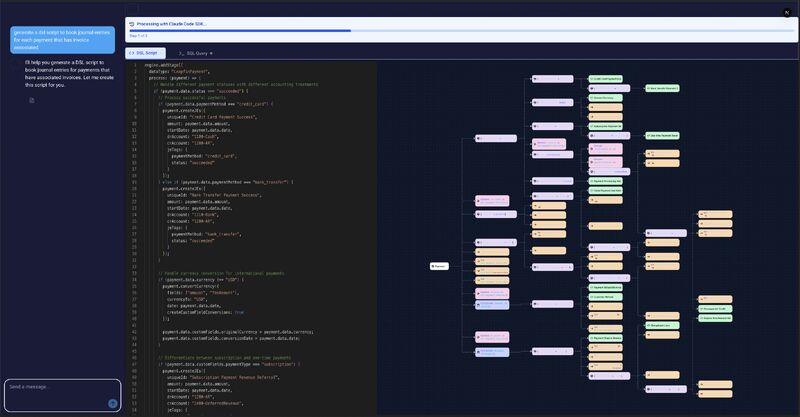Click code line 'engine.addStage({'

(x=163, y=65)
